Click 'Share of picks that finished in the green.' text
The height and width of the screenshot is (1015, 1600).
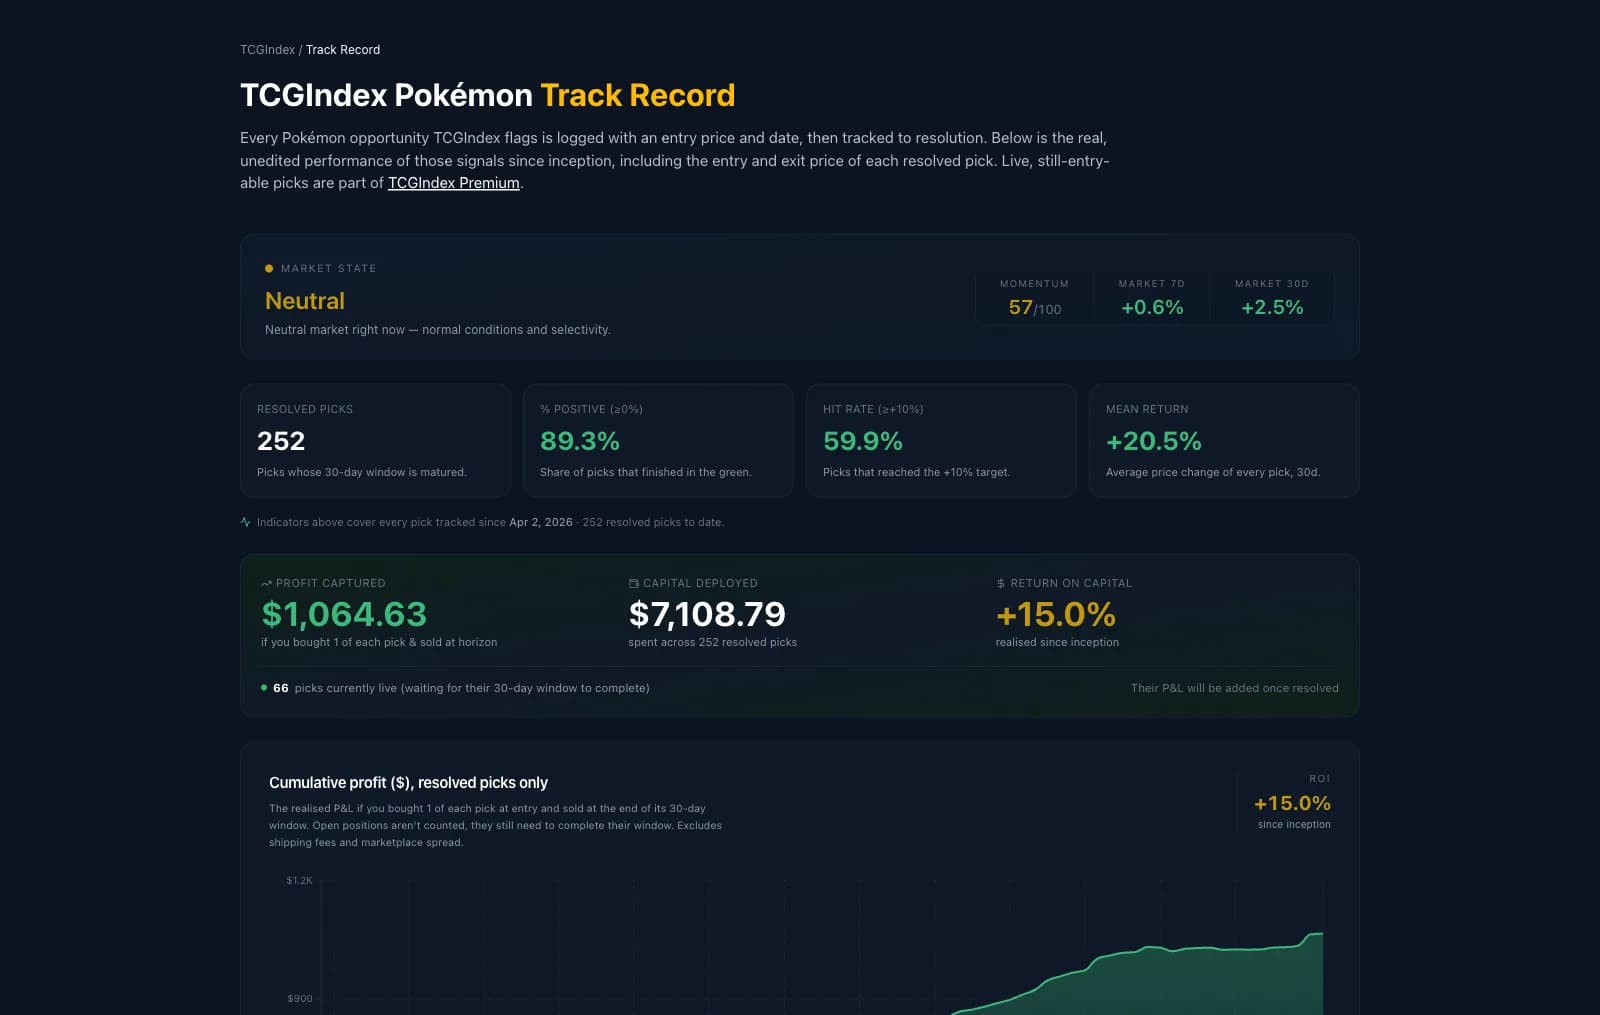[645, 472]
